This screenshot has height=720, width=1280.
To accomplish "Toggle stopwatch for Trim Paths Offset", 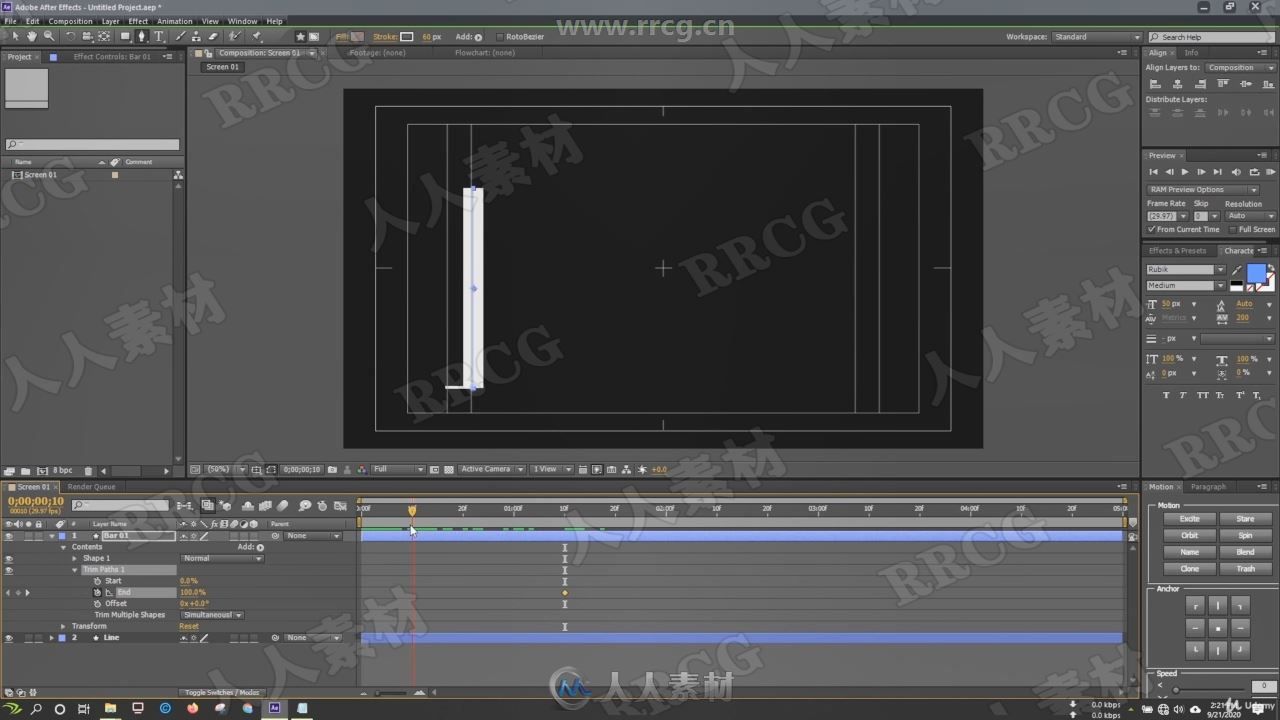I will tap(98, 604).
